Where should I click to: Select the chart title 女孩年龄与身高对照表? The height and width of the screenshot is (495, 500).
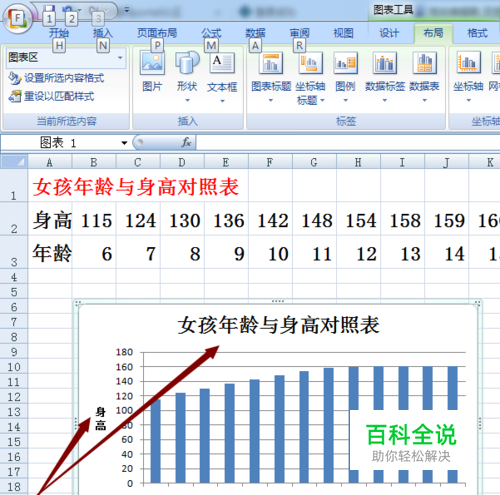click(x=278, y=325)
